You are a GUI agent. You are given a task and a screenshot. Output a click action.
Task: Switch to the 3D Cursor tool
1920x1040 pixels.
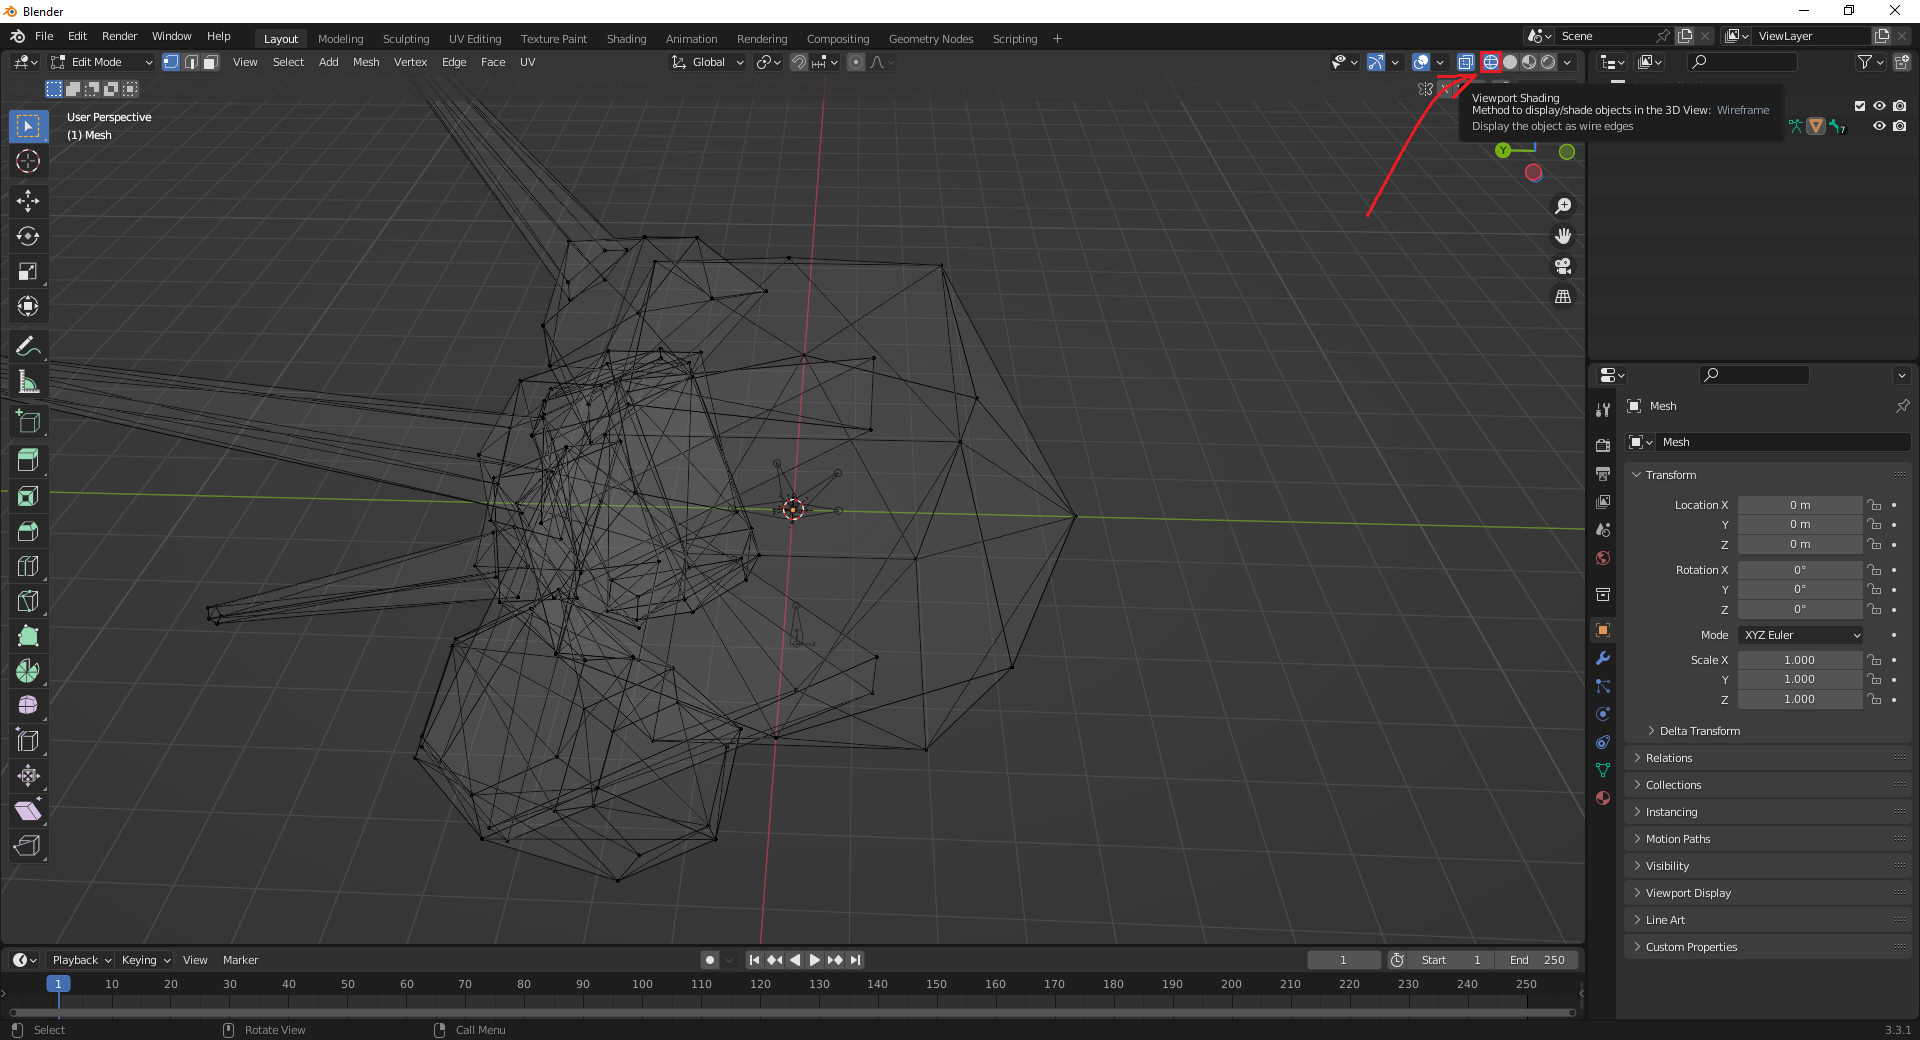pos(28,161)
